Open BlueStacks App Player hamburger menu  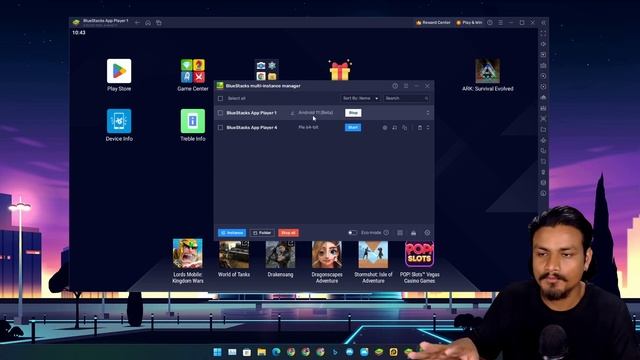(x=500, y=23)
